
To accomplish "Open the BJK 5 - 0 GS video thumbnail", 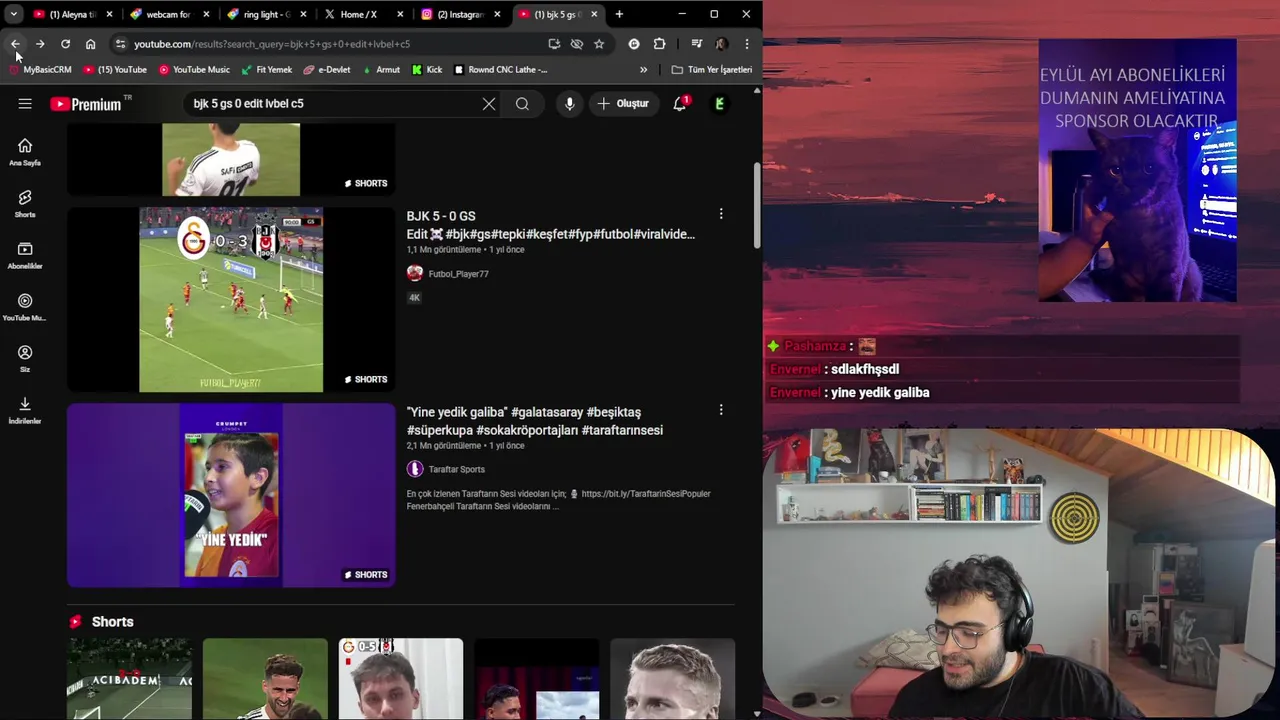I will click(231, 300).
